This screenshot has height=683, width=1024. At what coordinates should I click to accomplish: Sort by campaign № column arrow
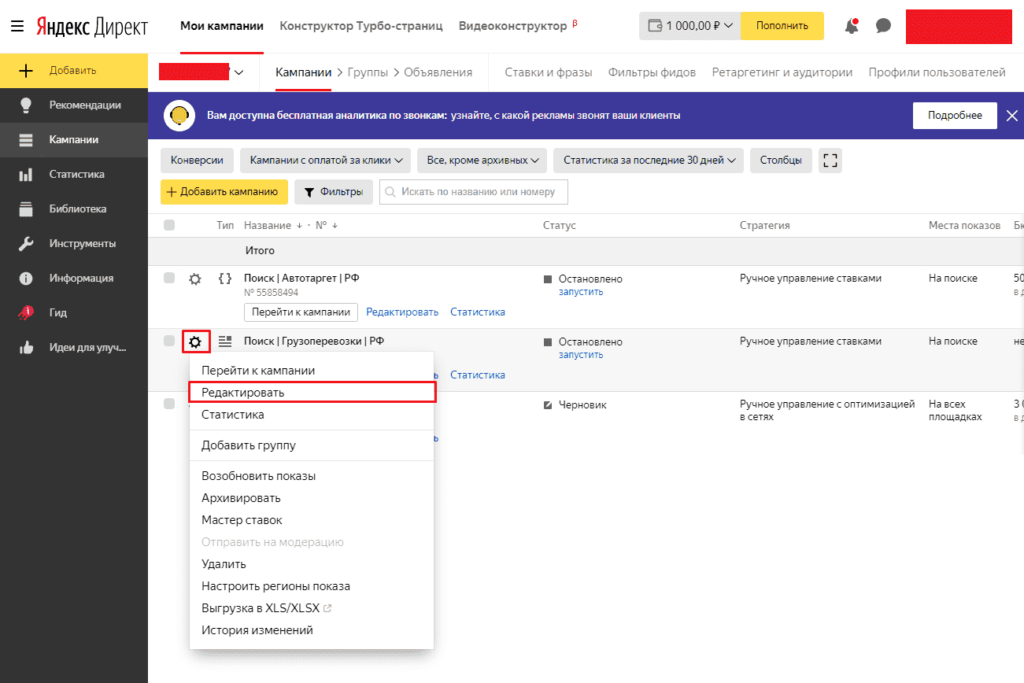click(334, 225)
